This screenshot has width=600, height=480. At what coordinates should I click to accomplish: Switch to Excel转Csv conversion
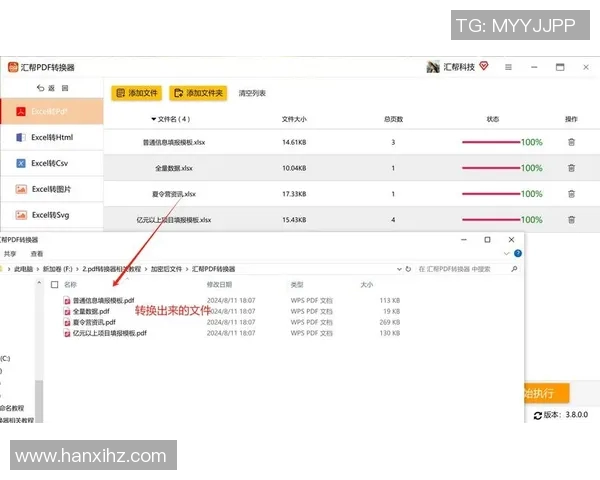(x=52, y=163)
